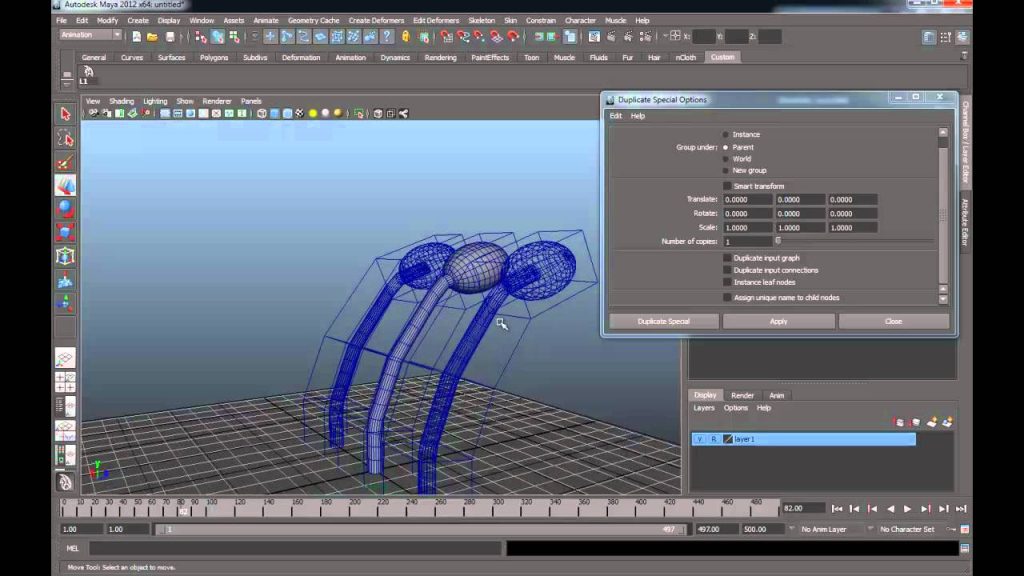Play animation backwards
The height and width of the screenshot is (576, 1024).
click(890, 509)
